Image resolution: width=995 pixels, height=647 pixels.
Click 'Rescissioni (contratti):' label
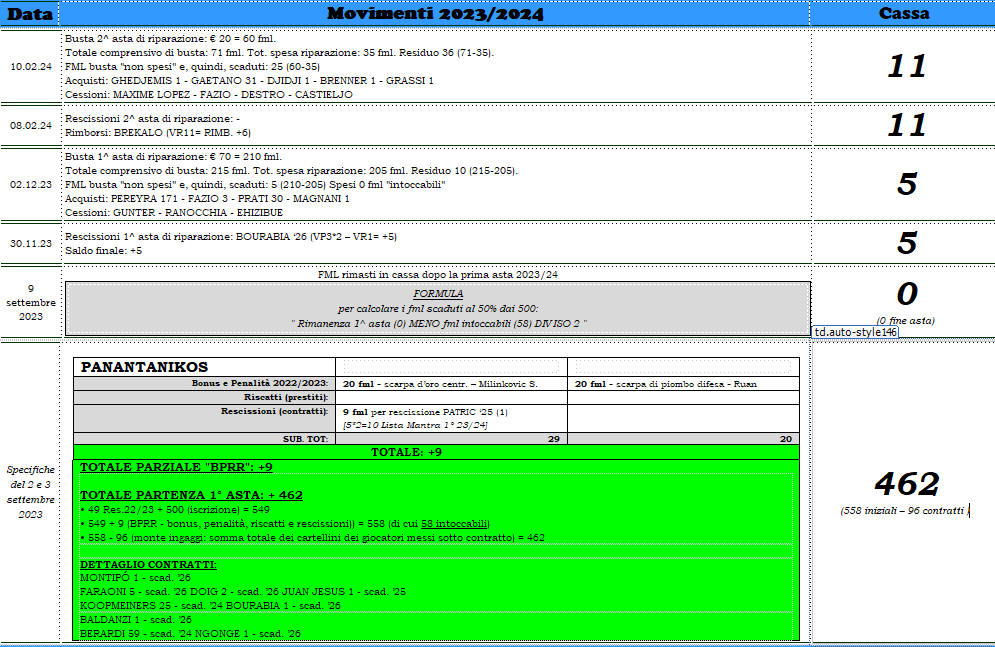(x=274, y=411)
